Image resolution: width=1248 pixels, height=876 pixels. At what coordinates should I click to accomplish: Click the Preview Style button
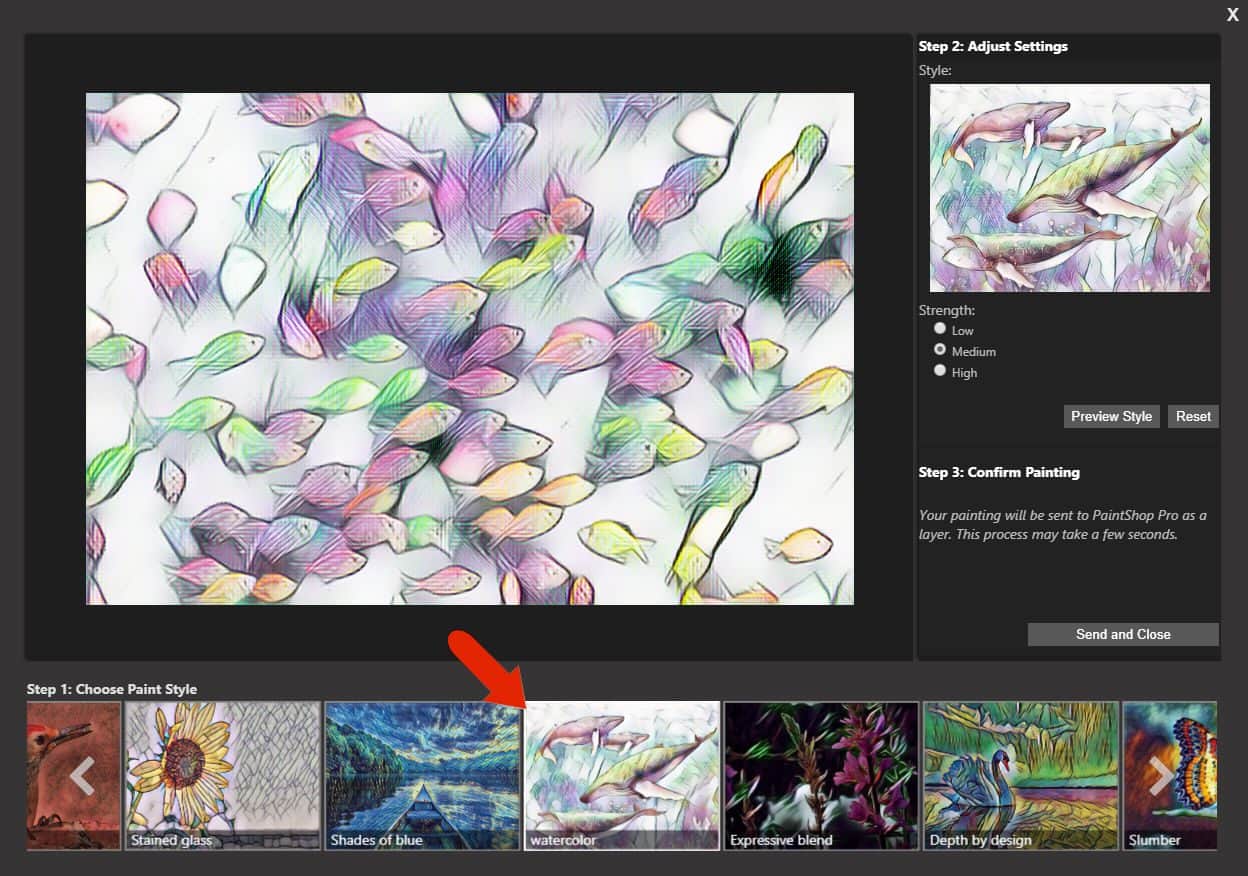coord(1111,416)
